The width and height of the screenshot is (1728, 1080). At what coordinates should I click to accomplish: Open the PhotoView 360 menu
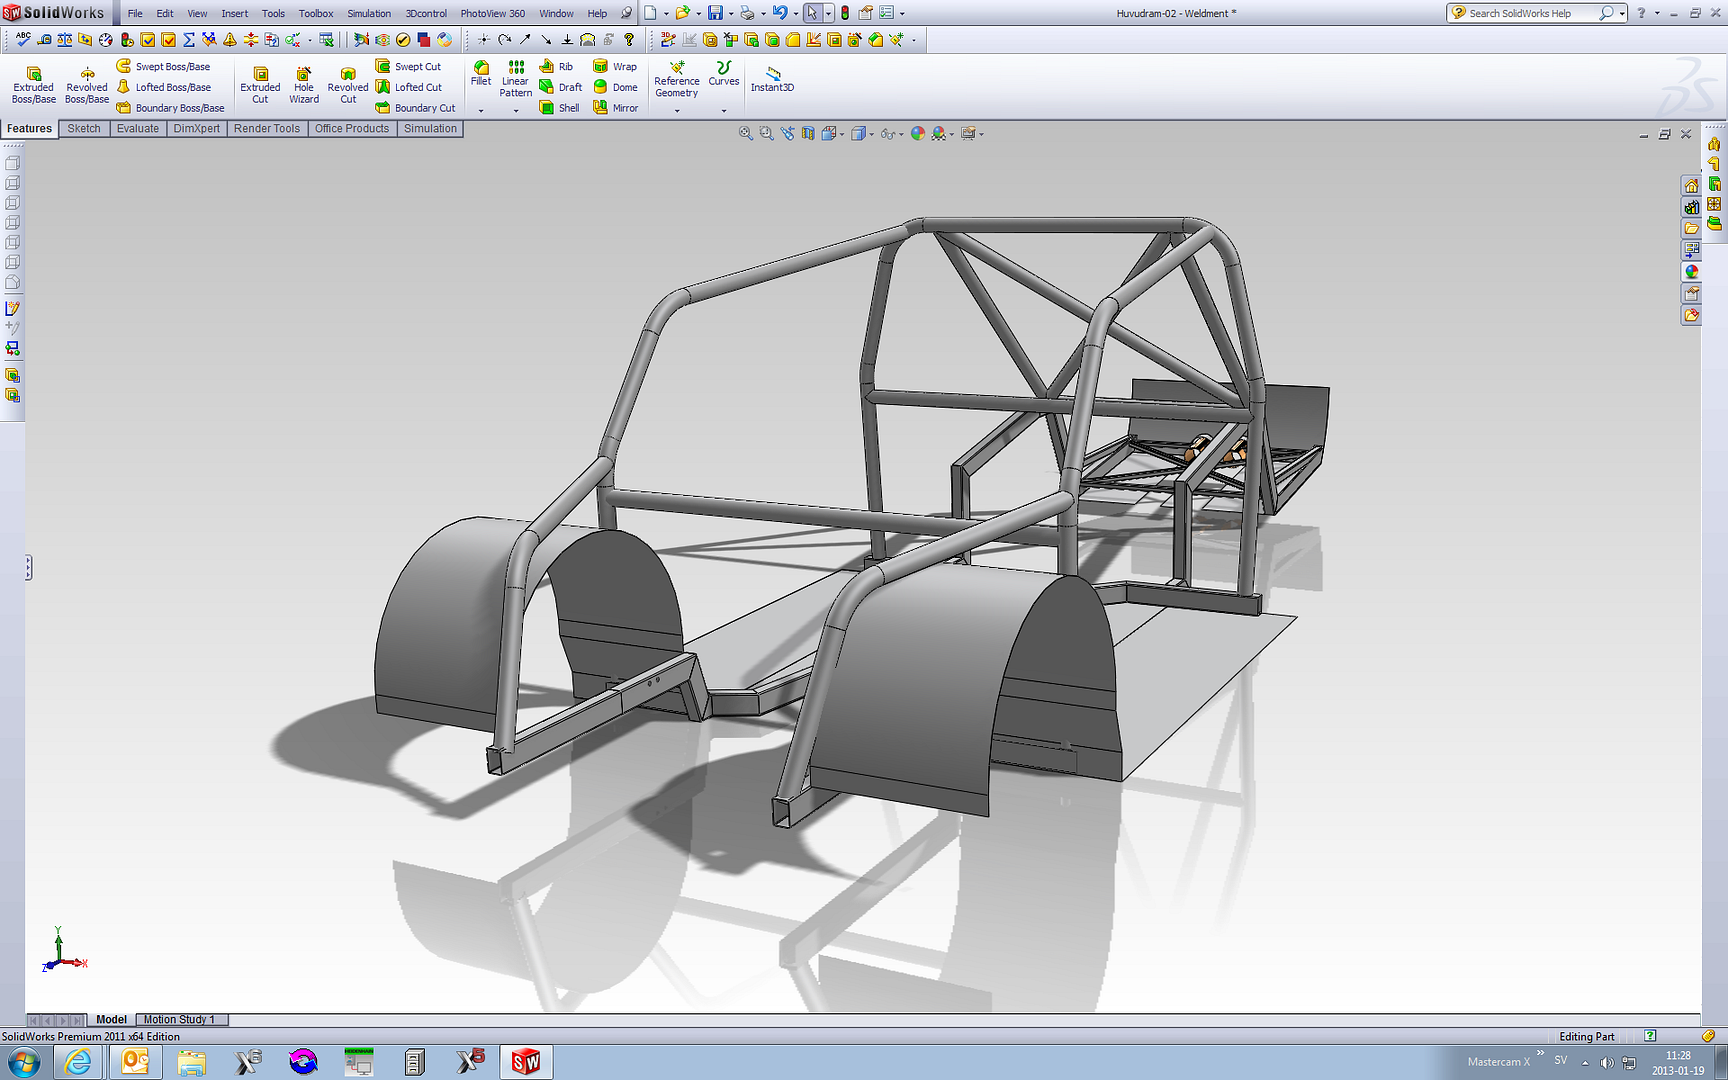(x=492, y=13)
